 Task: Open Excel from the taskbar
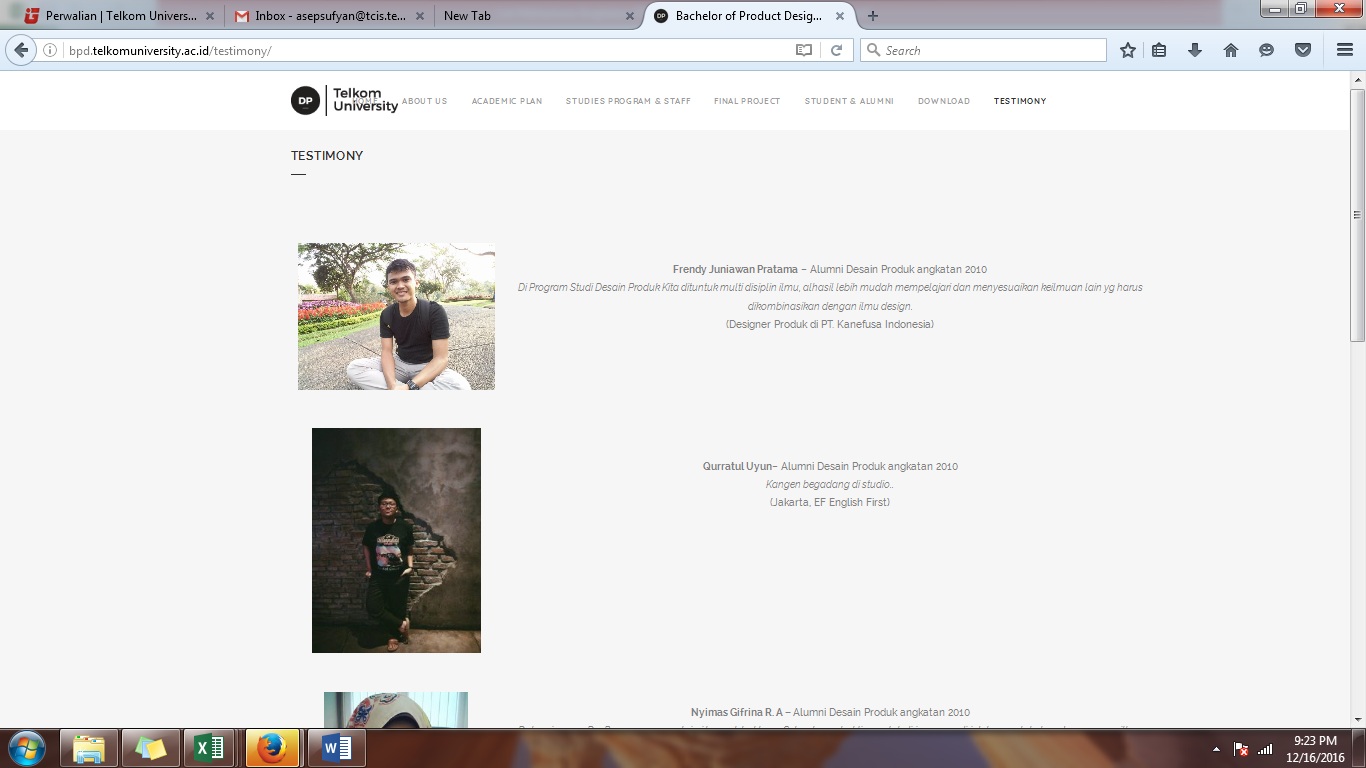[210, 748]
